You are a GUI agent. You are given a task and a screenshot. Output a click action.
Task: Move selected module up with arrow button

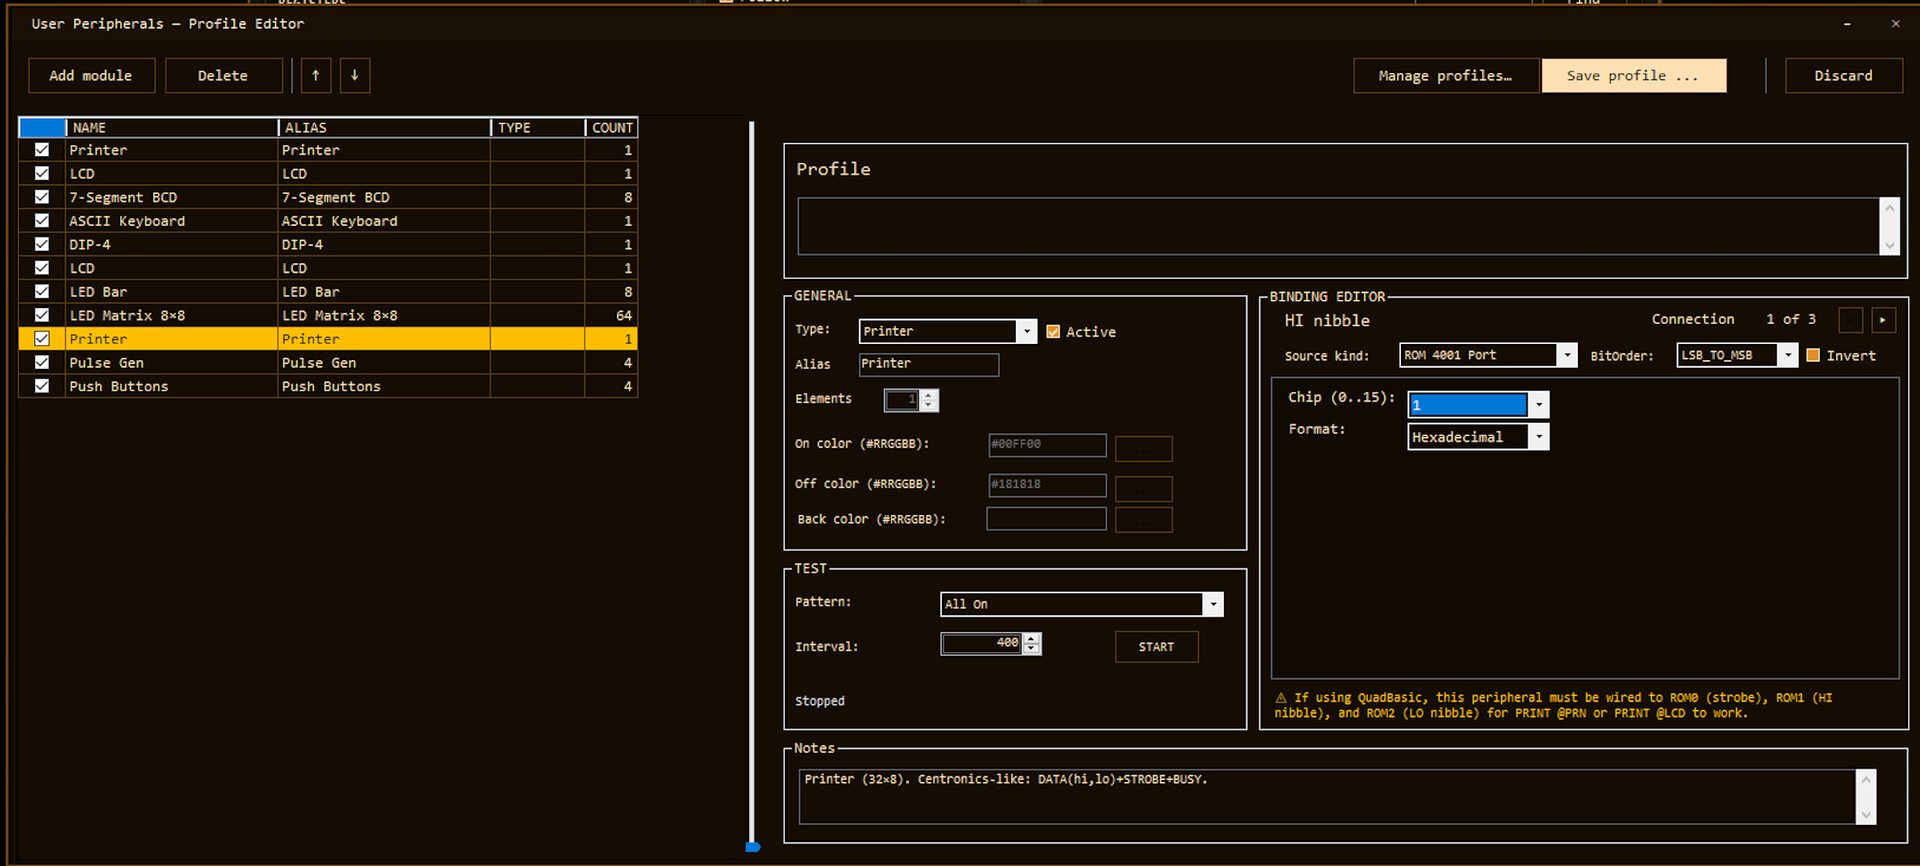tap(316, 75)
